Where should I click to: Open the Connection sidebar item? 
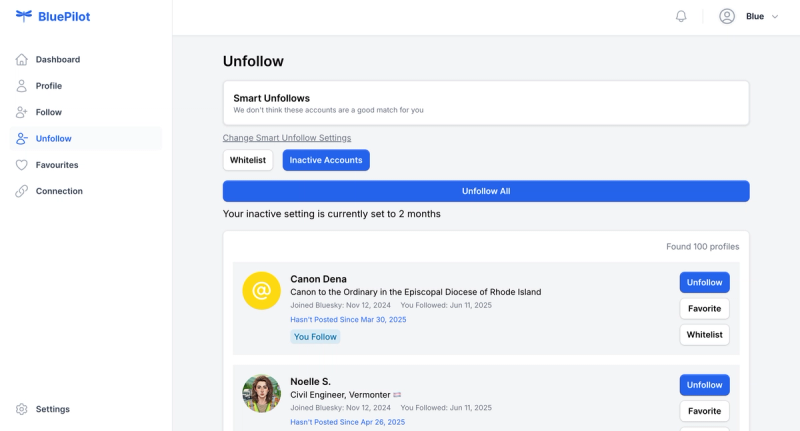pyautogui.click(x=86, y=191)
